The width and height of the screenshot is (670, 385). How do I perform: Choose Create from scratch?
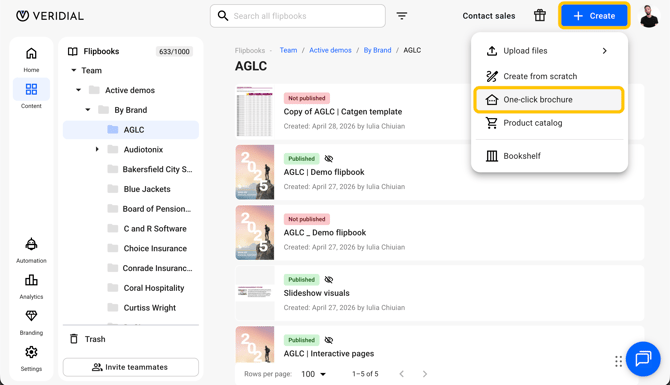pyautogui.click(x=550, y=76)
